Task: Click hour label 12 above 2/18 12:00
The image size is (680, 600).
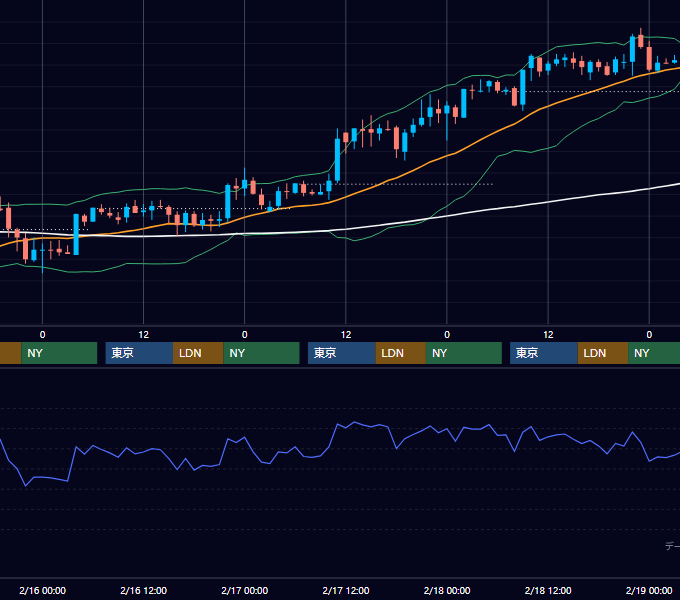Action: tap(548, 335)
